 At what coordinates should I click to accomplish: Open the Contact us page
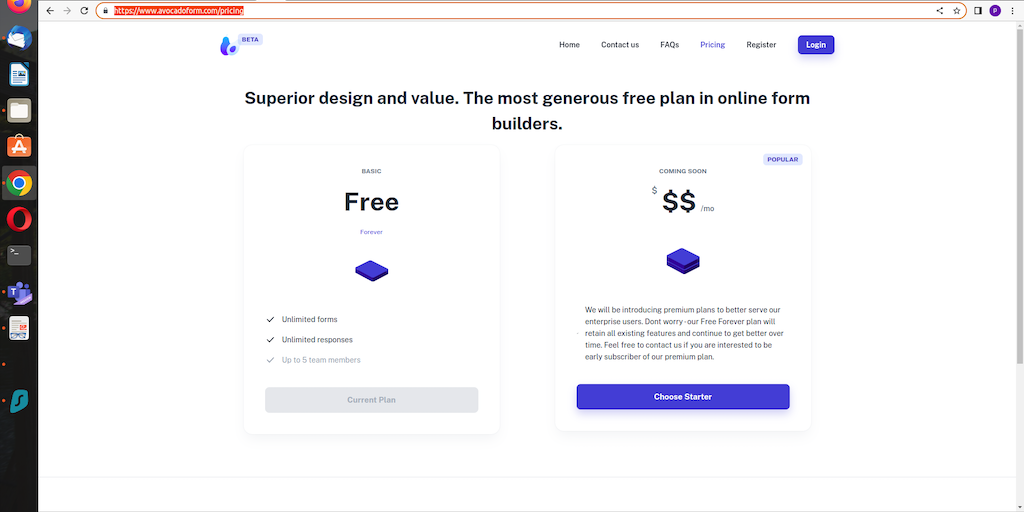[x=620, y=45]
